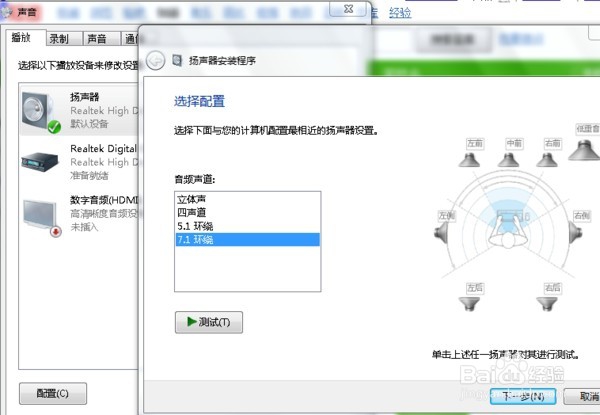Image resolution: width=600 pixels, height=415 pixels.
Task: Switch to the 声音 tab
Action: 101,39
